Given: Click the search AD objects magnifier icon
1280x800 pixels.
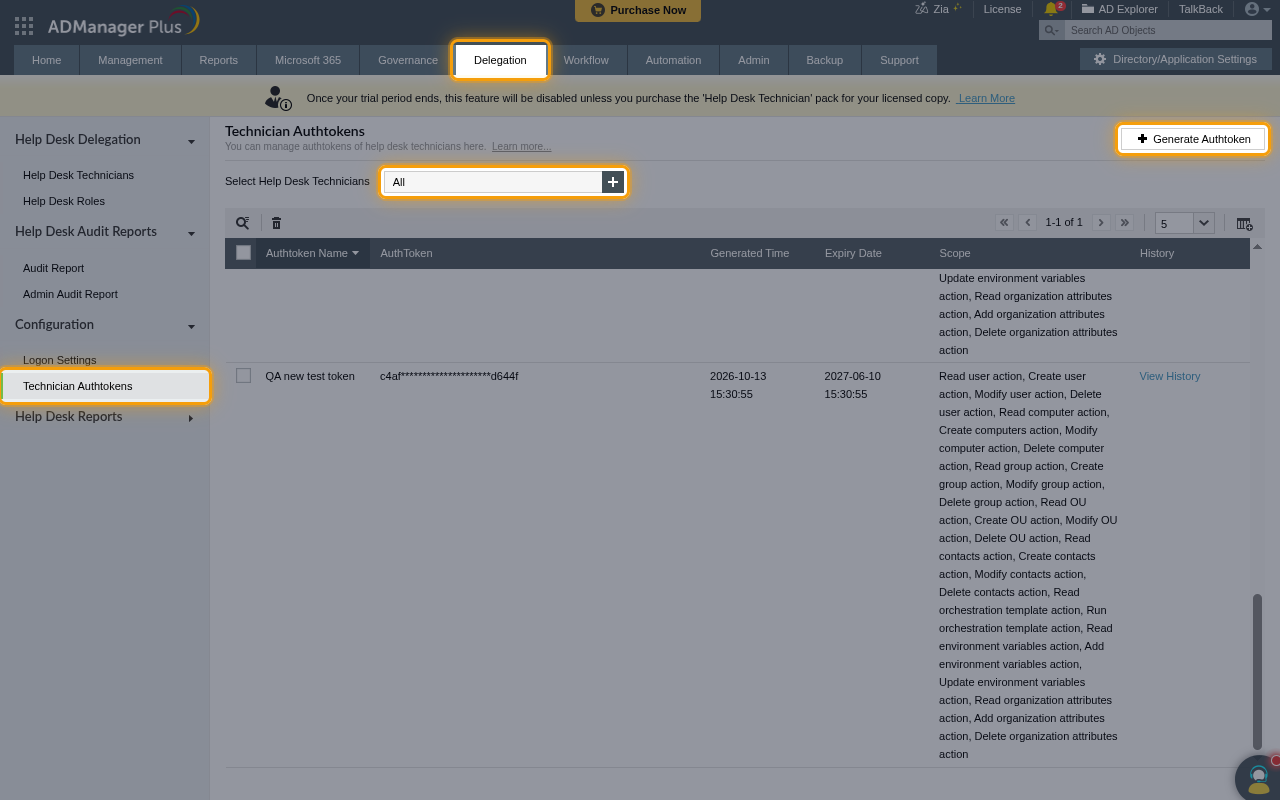Looking at the screenshot, I should pyautogui.click(x=1051, y=31).
